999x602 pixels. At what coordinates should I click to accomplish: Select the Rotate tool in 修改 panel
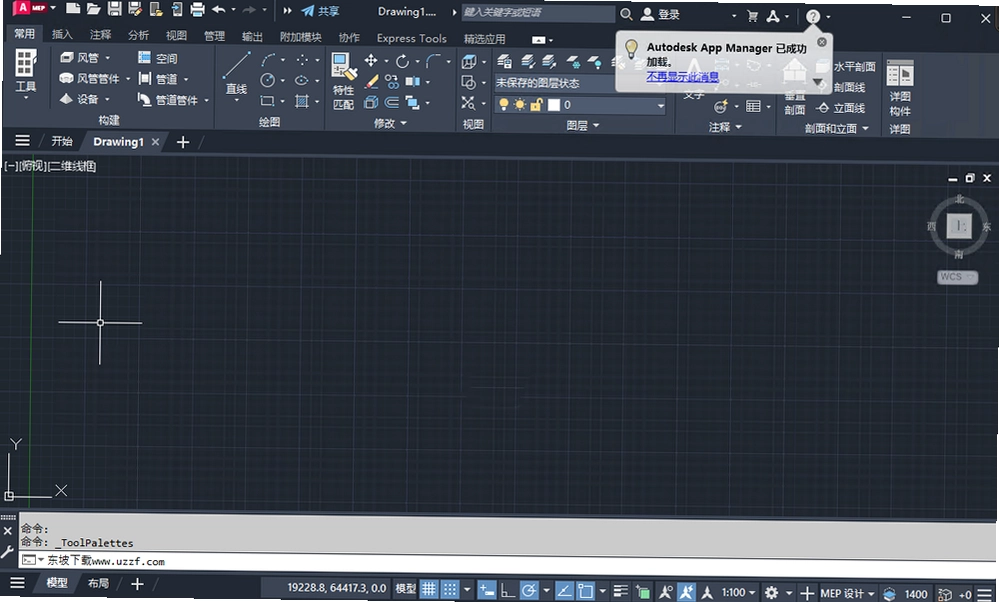(x=402, y=61)
